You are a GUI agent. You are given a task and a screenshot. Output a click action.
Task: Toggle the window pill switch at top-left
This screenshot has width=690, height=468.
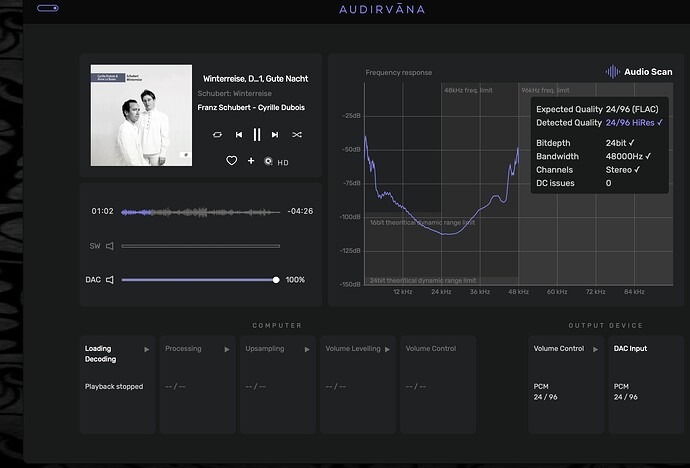[x=47, y=8]
